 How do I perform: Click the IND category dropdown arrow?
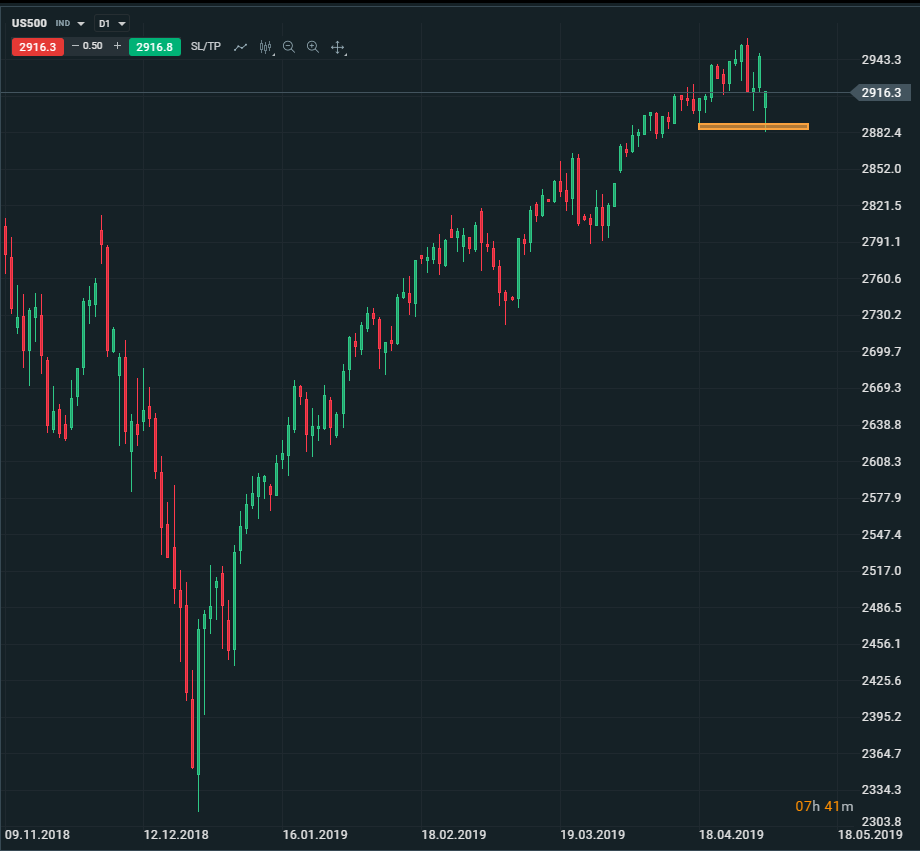point(81,23)
